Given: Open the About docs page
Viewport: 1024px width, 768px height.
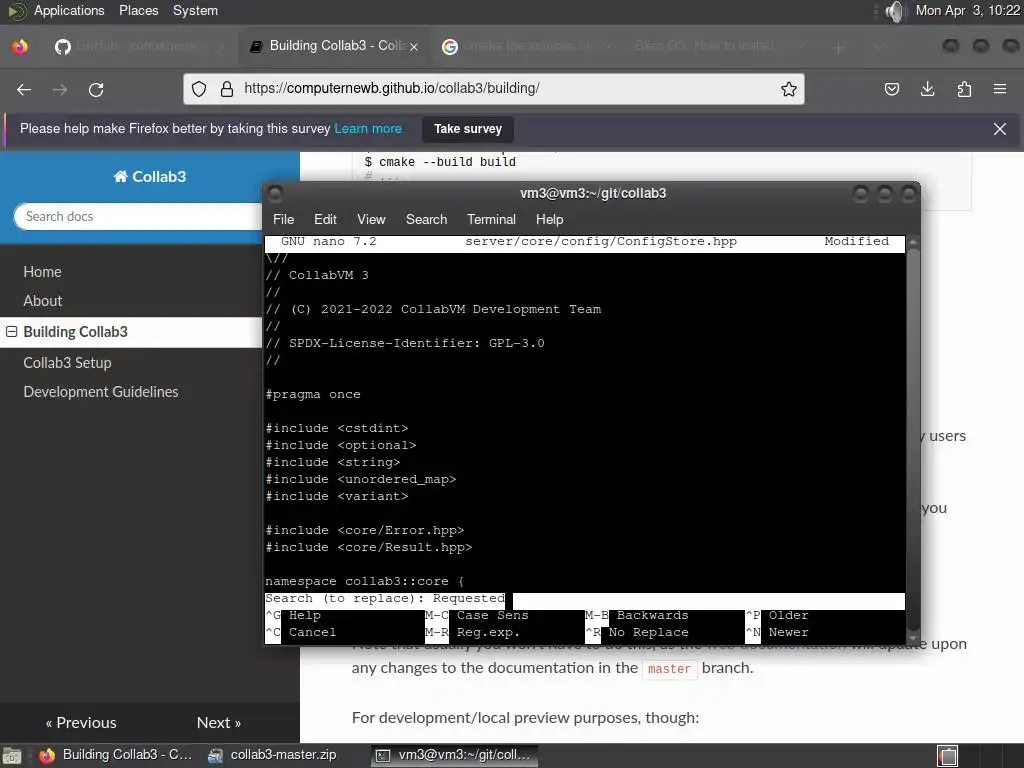Looking at the screenshot, I should pyautogui.click(x=43, y=301).
